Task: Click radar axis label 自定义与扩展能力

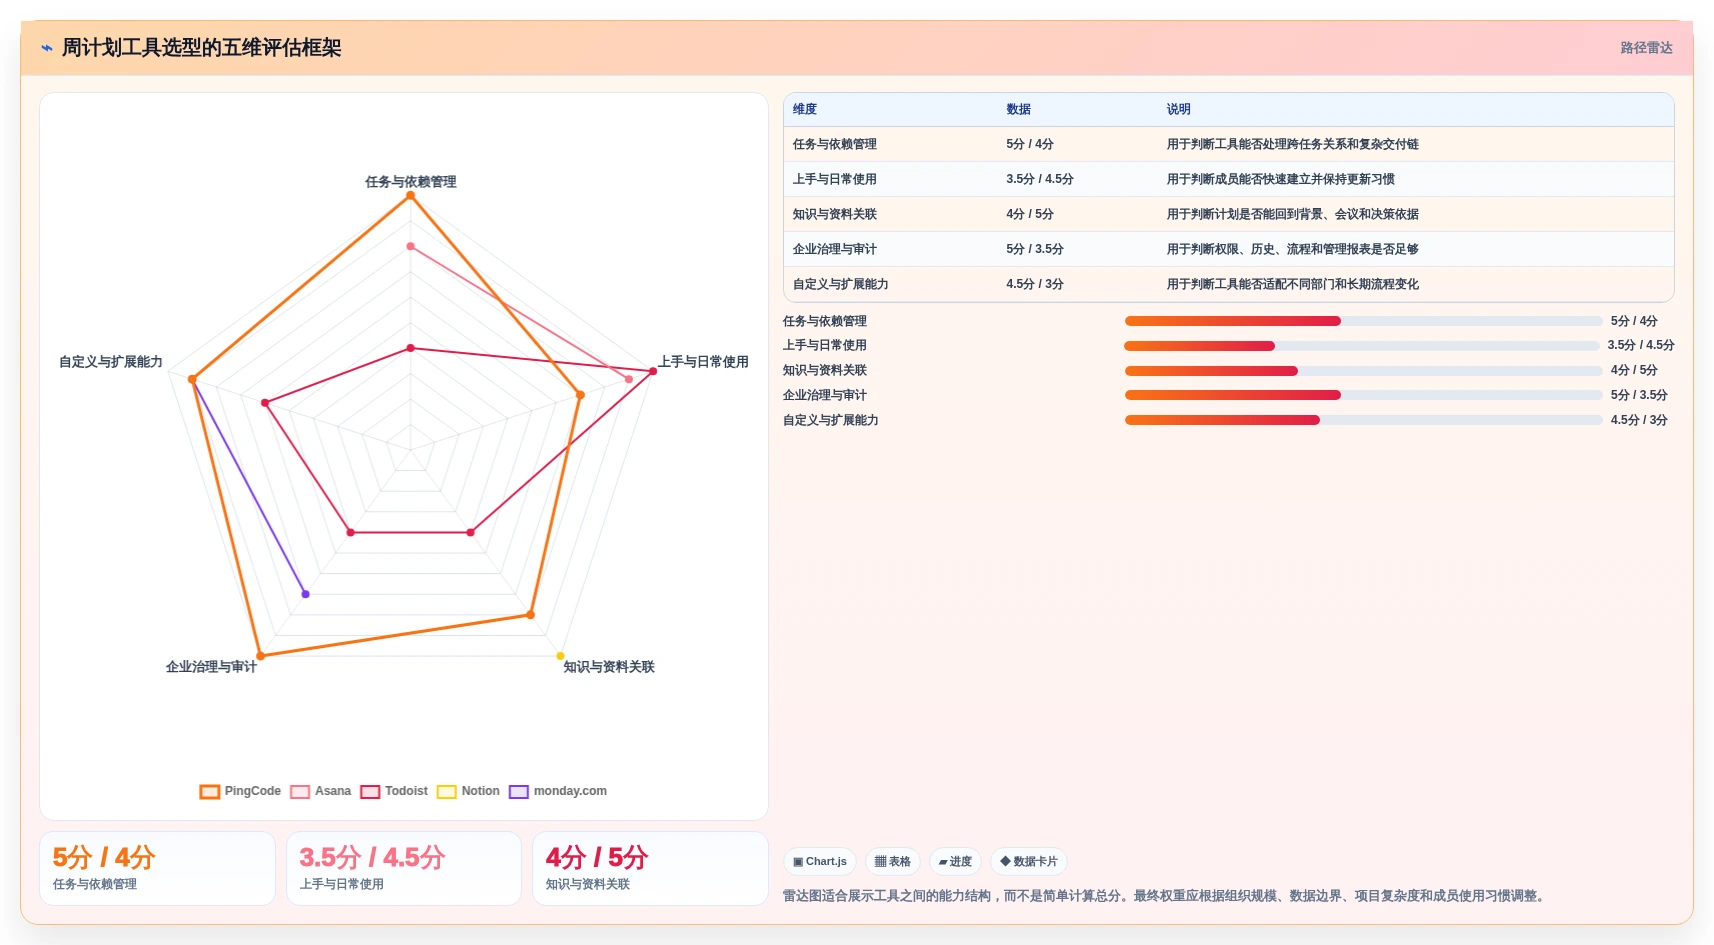Action: coord(111,362)
